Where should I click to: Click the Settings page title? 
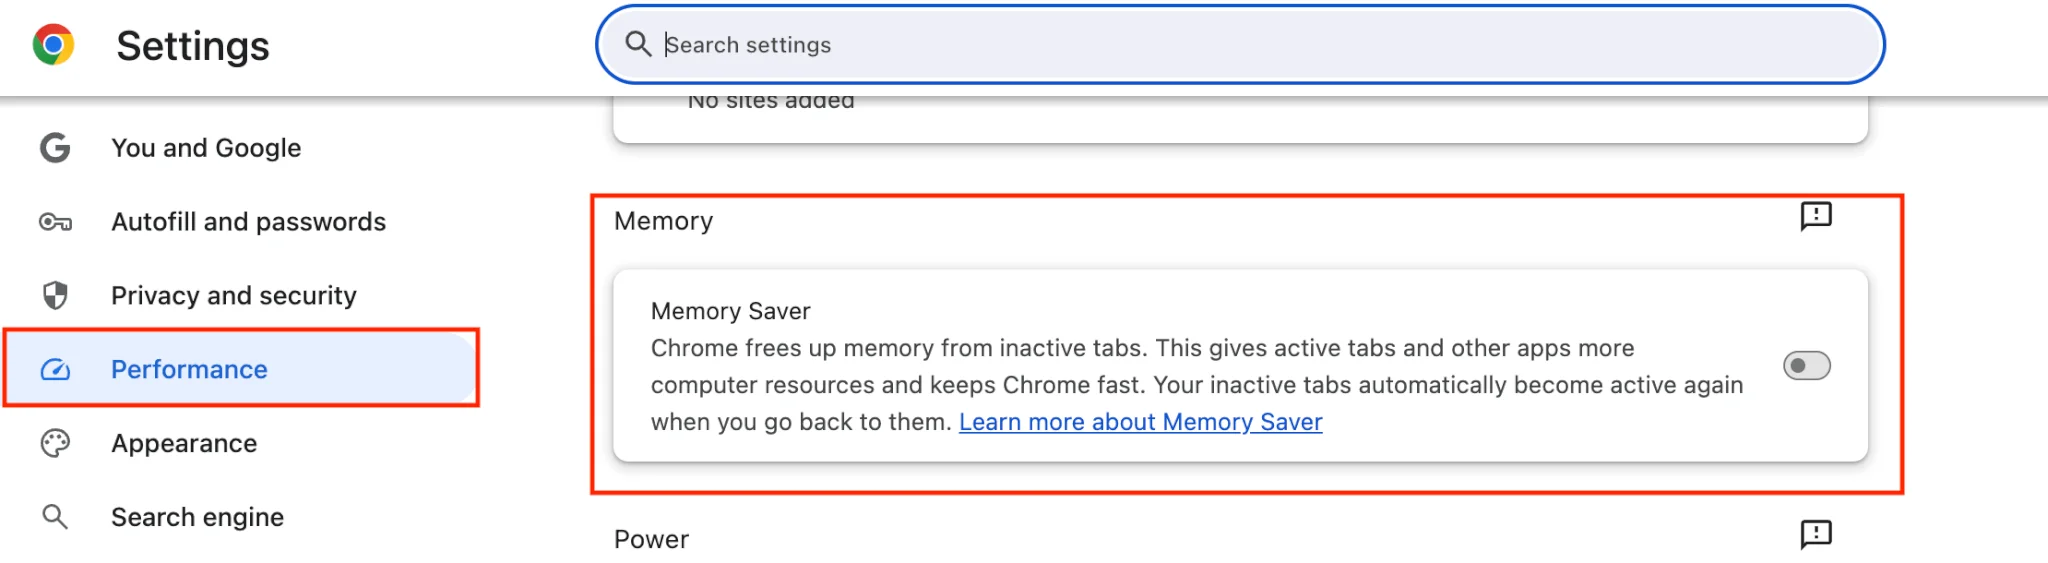tap(193, 46)
